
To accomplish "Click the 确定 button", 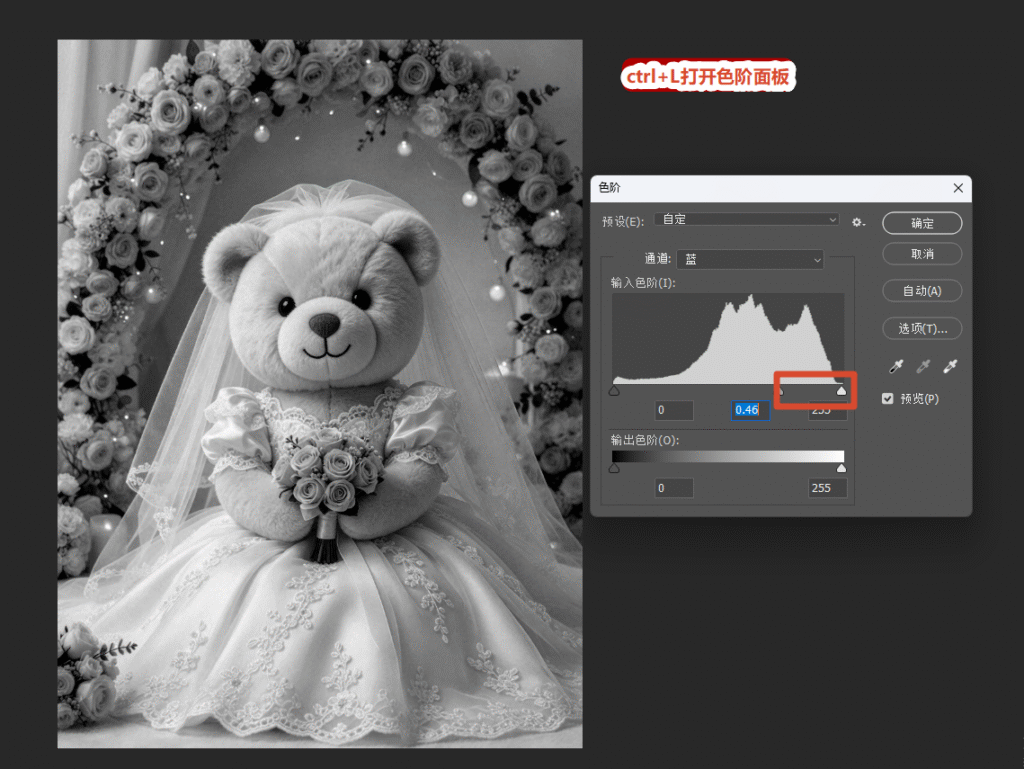I will (922, 223).
